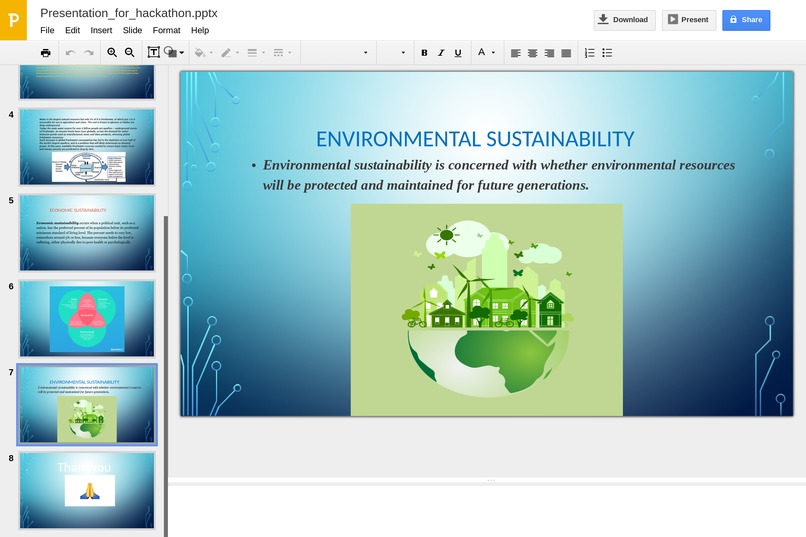Click the Download button
Viewport: 806px width, 537px height.
click(625, 20)
